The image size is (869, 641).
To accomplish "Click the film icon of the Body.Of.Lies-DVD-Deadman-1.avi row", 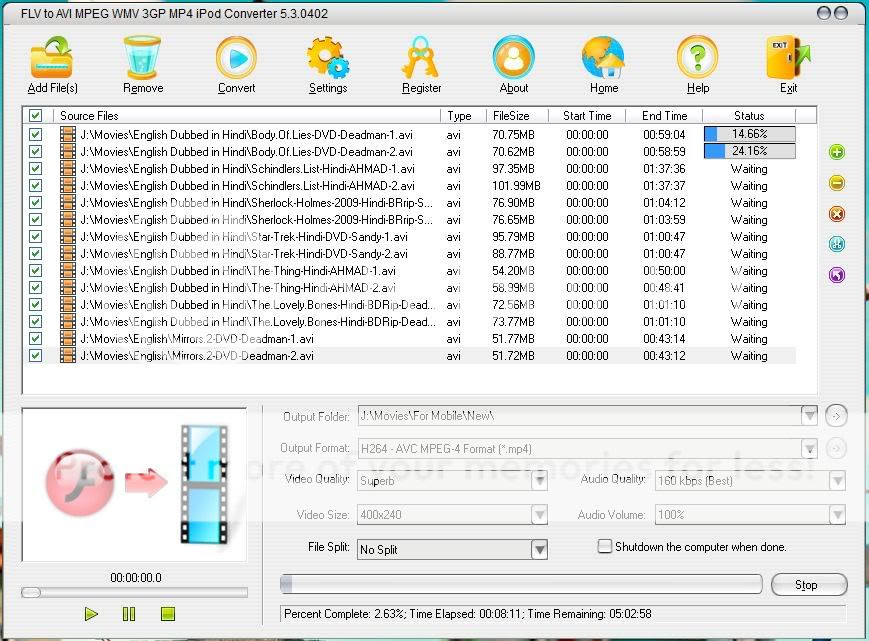I will click(68, 135).
